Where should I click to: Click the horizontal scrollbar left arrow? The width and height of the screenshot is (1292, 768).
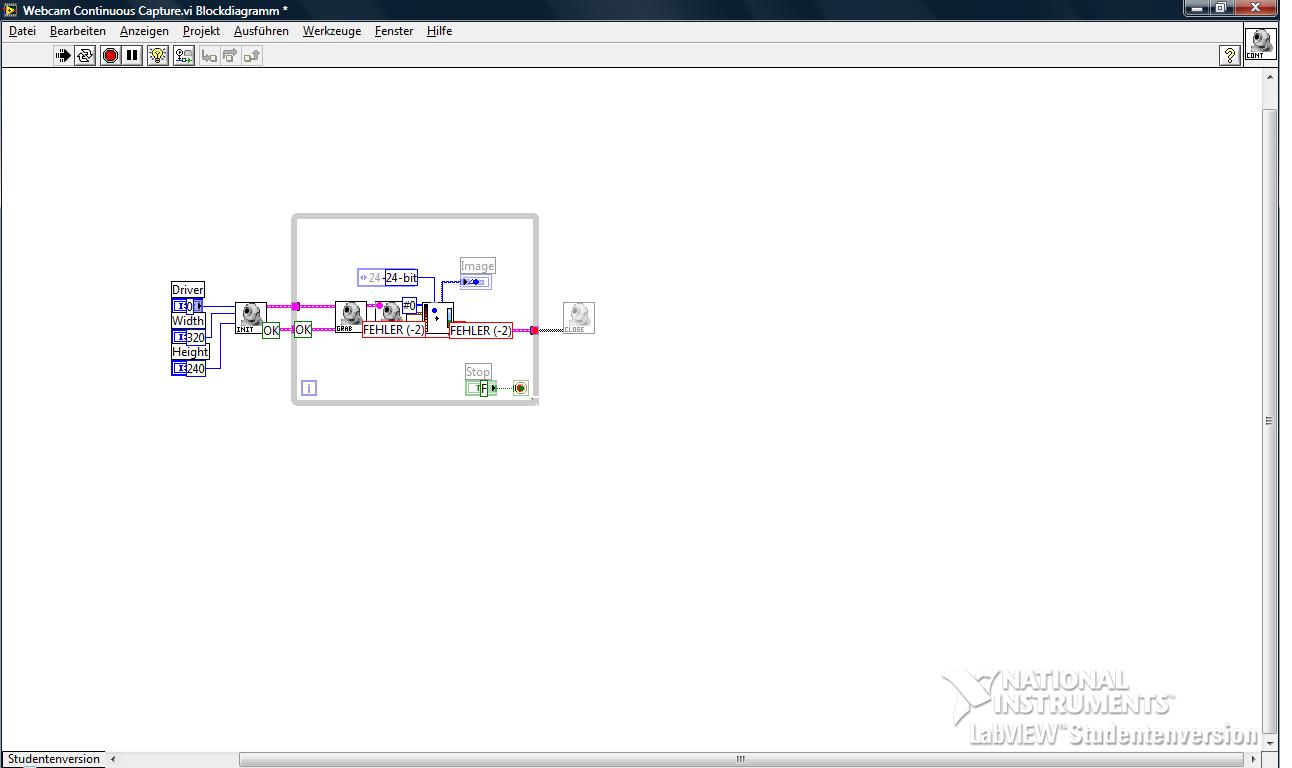(x=113, y=759)
